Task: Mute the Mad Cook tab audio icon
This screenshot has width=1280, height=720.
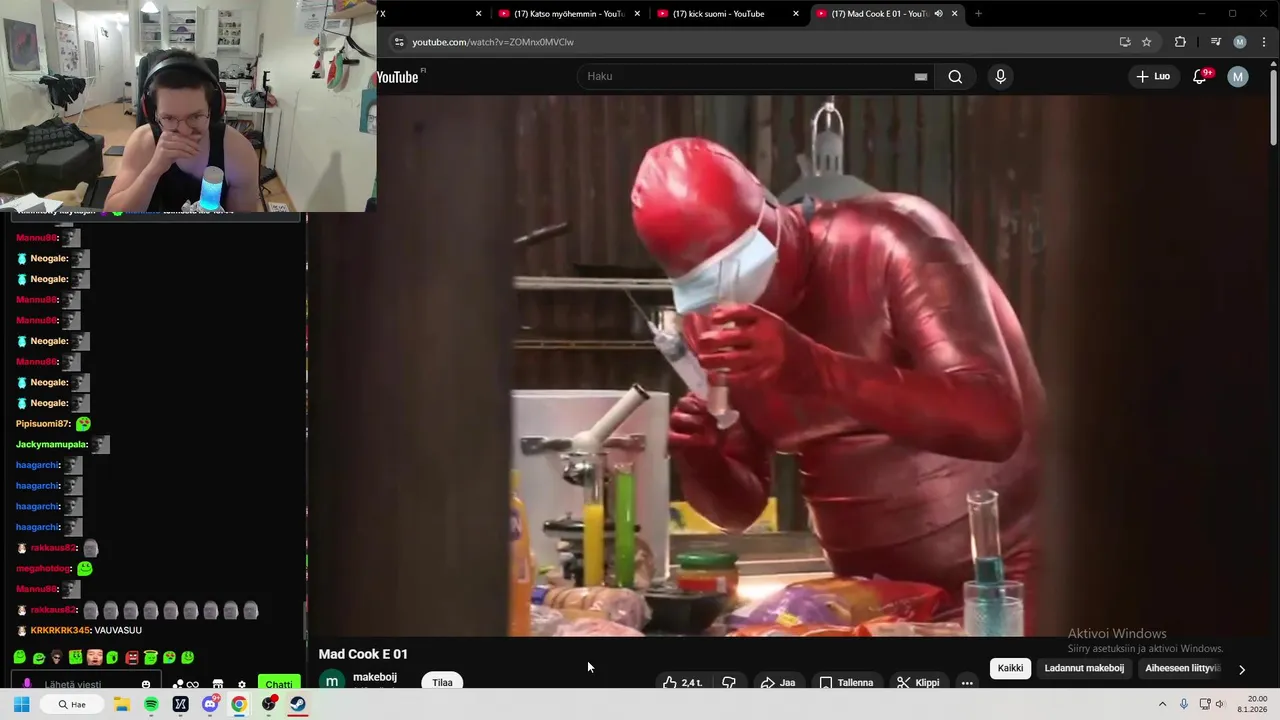Action: (x=938, y=14)
